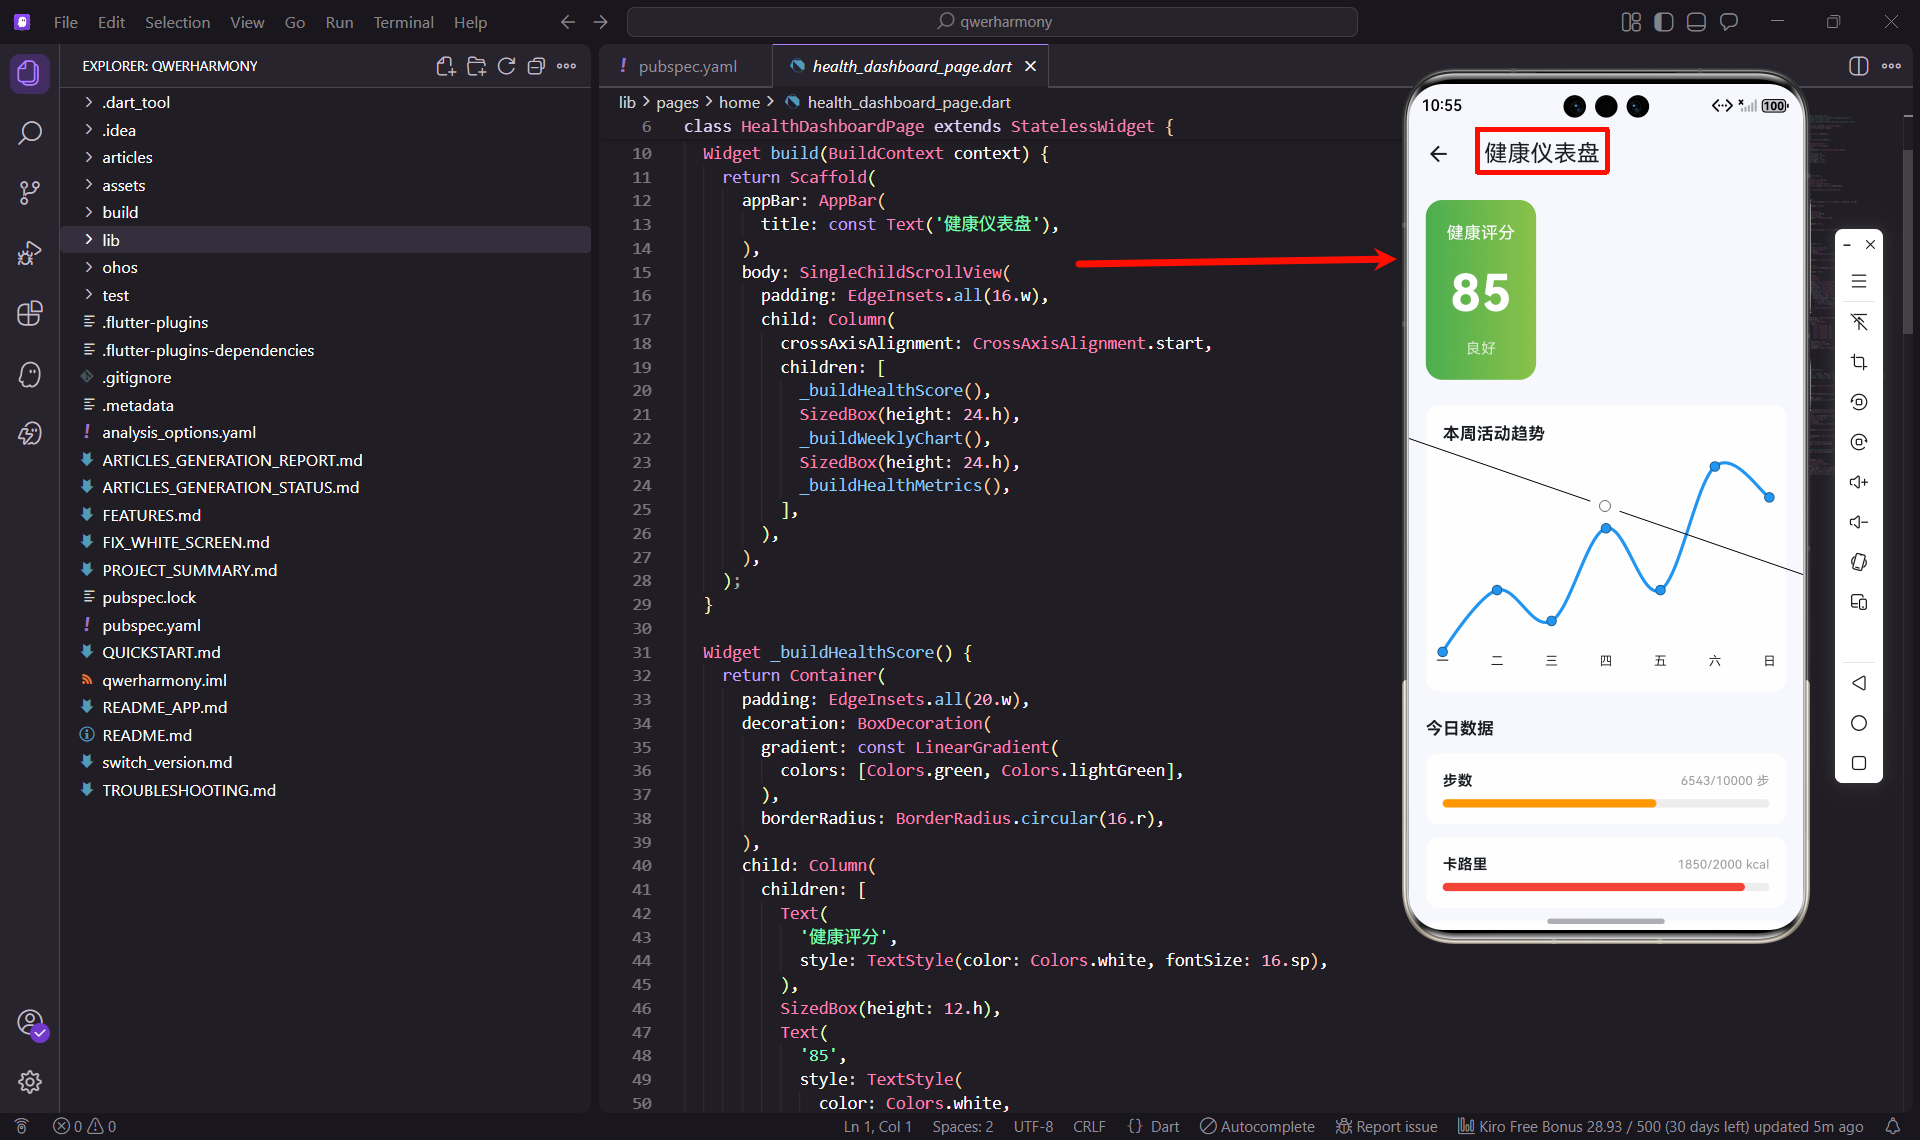Expand the assets folder
Viewport: 1920px width, 1140px height.
pos(123,185)
